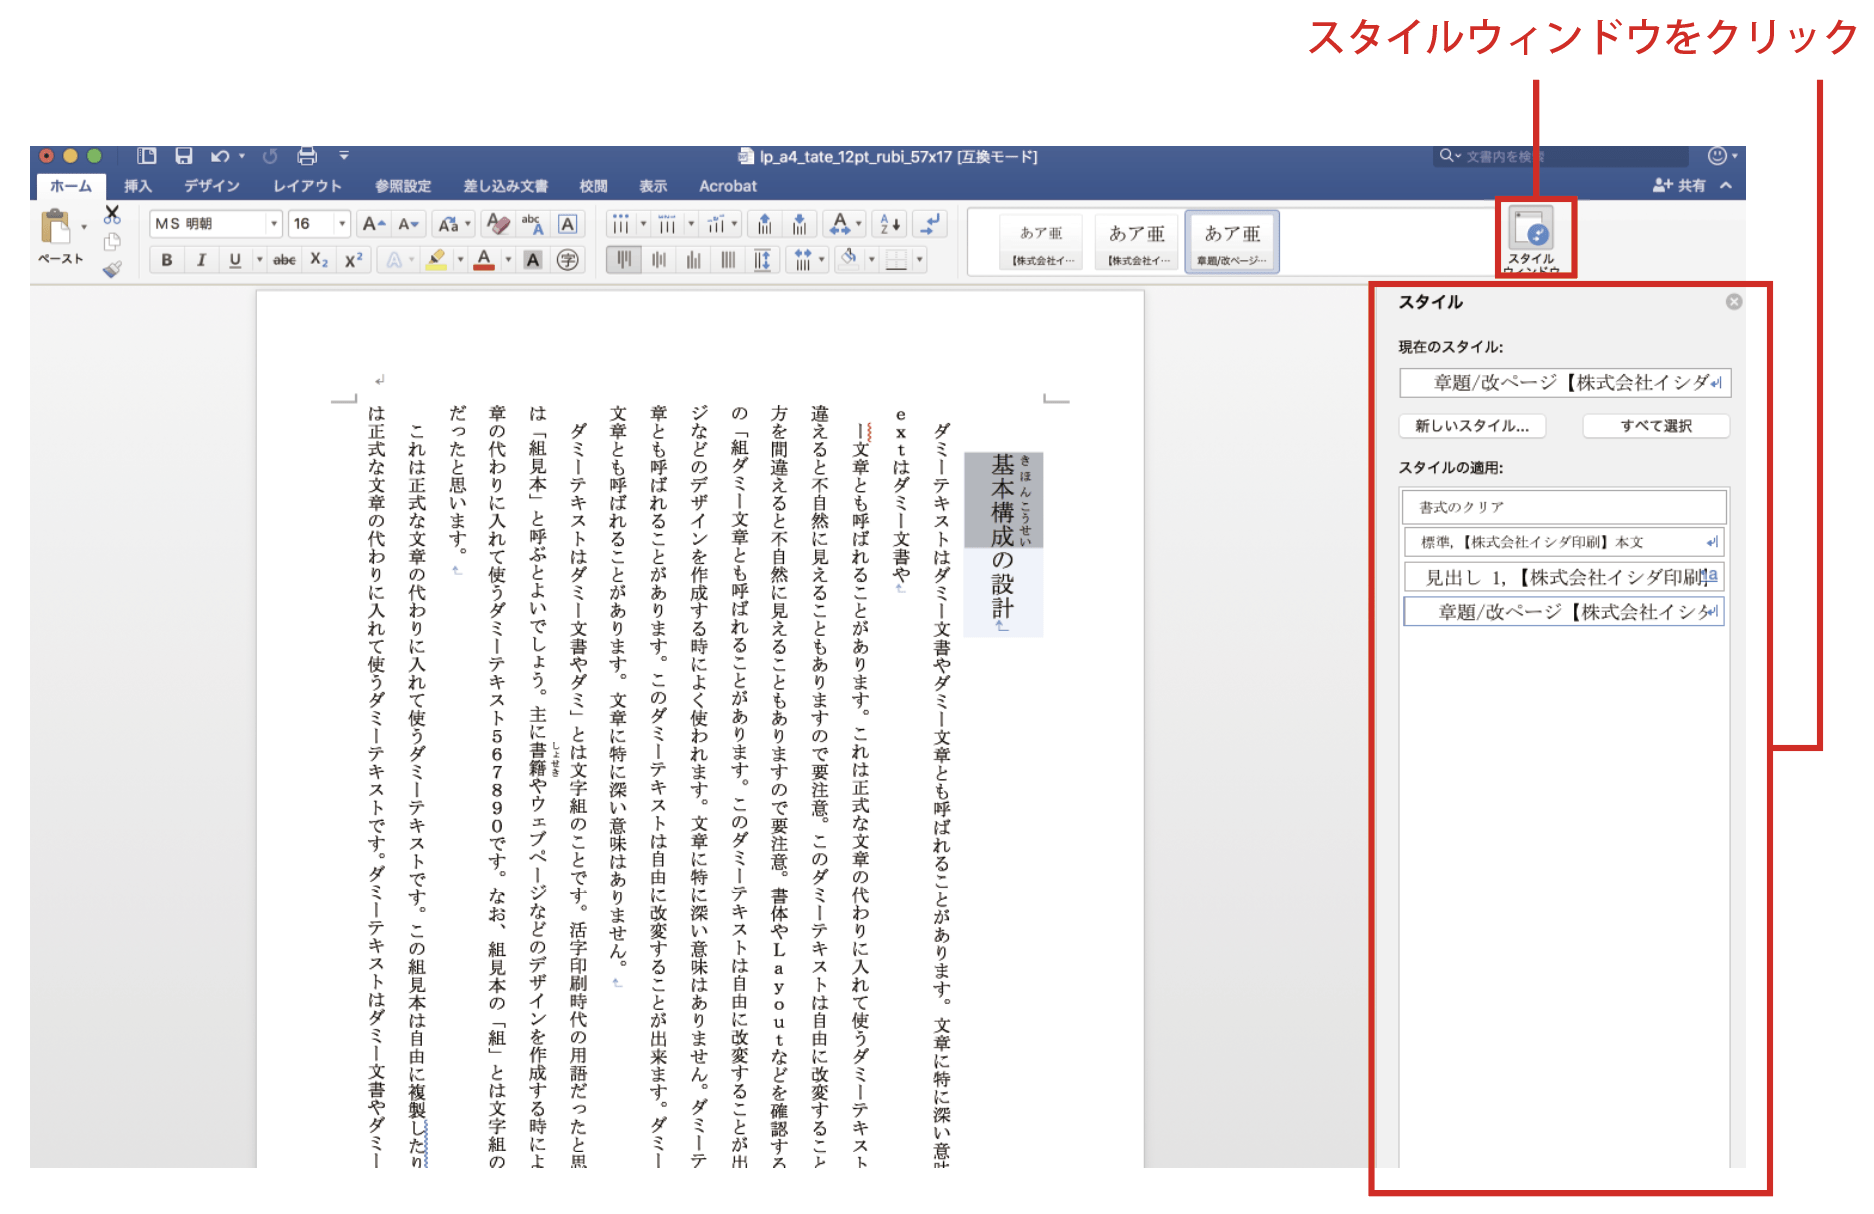Click the Print icon in title bar
Image resolution: width=1874 pixels, height=1214 pixels.
(307, 156)
